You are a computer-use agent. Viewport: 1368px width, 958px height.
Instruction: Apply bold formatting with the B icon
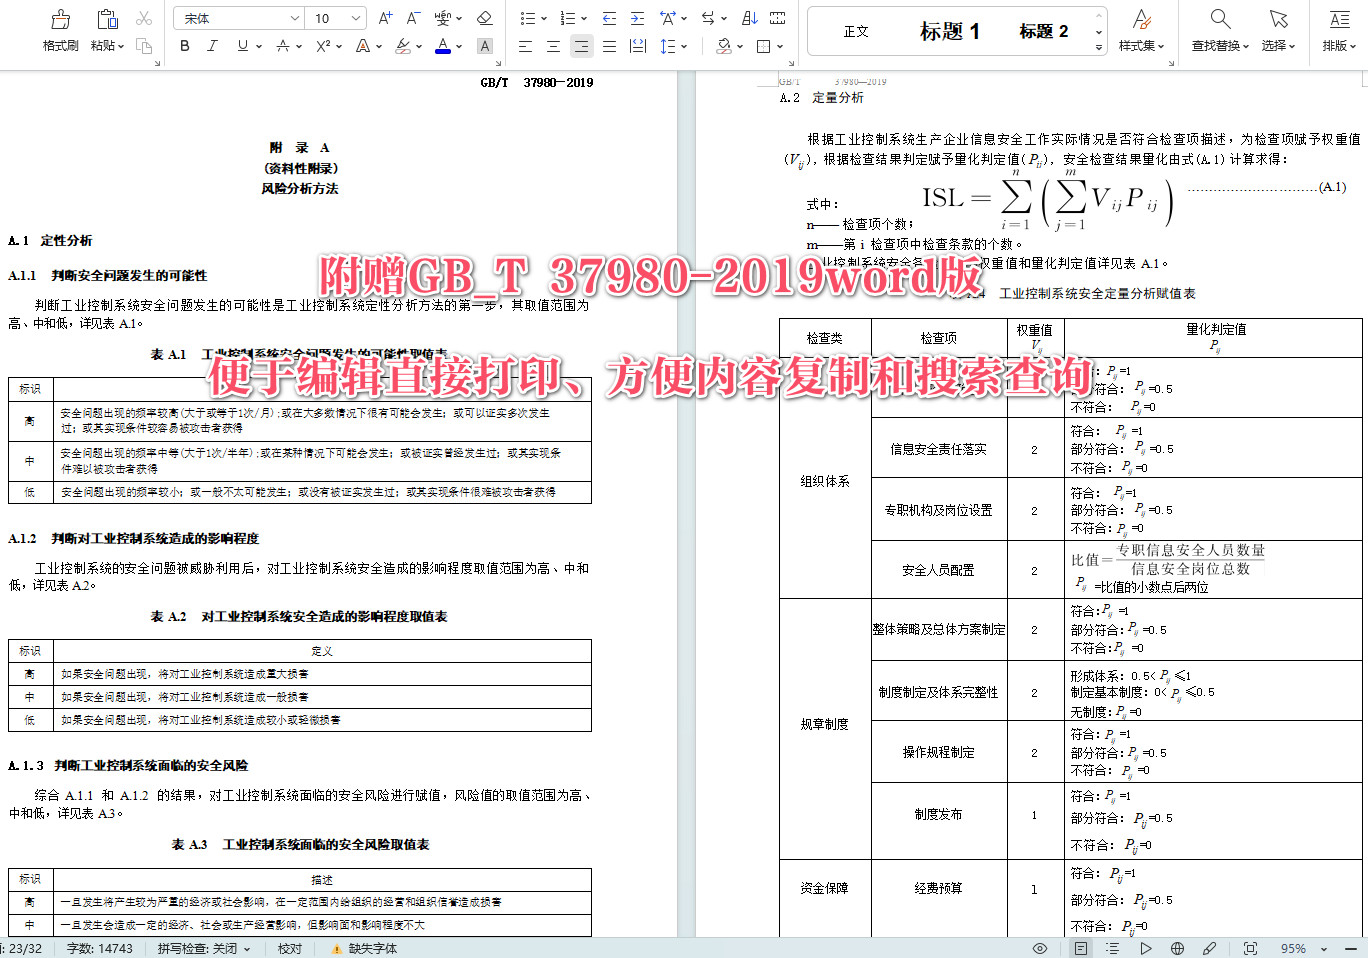[x=183, y=46]
